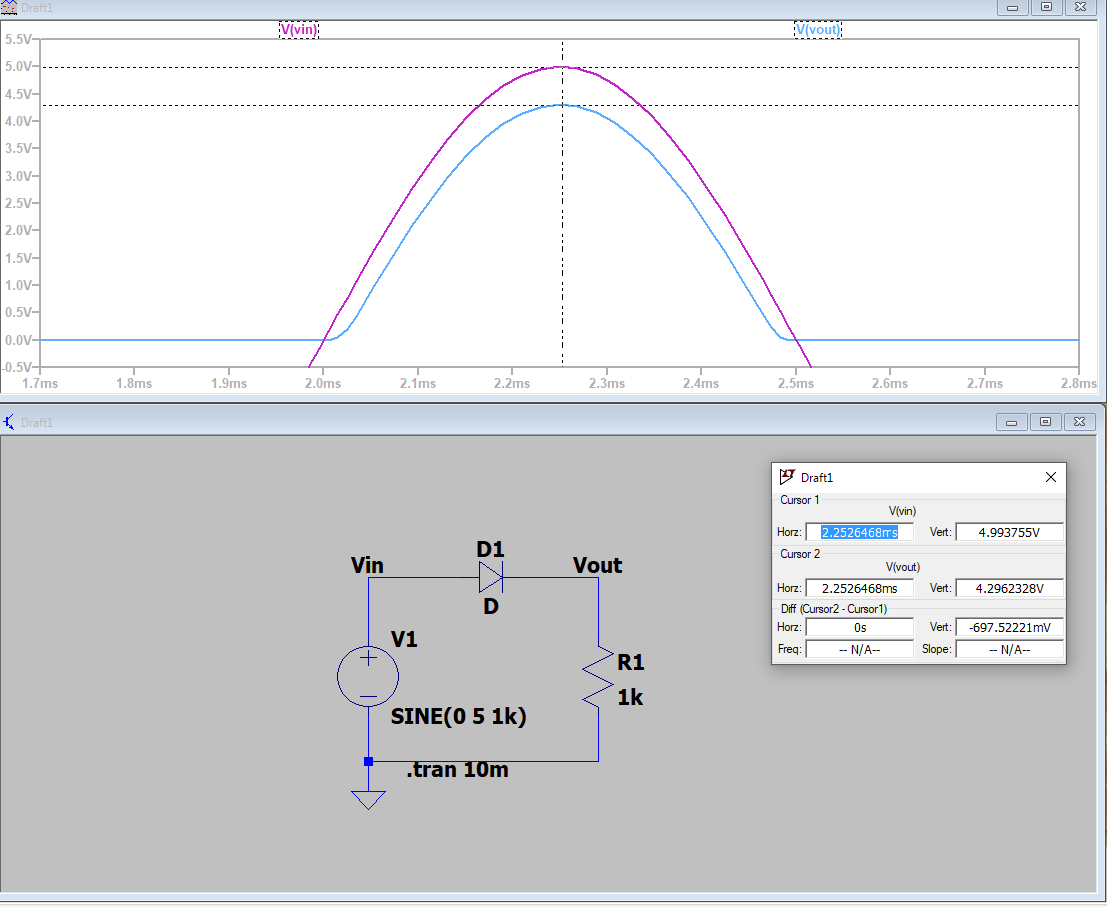Focus the Cursor 2 Horz field

coord(859,588)
